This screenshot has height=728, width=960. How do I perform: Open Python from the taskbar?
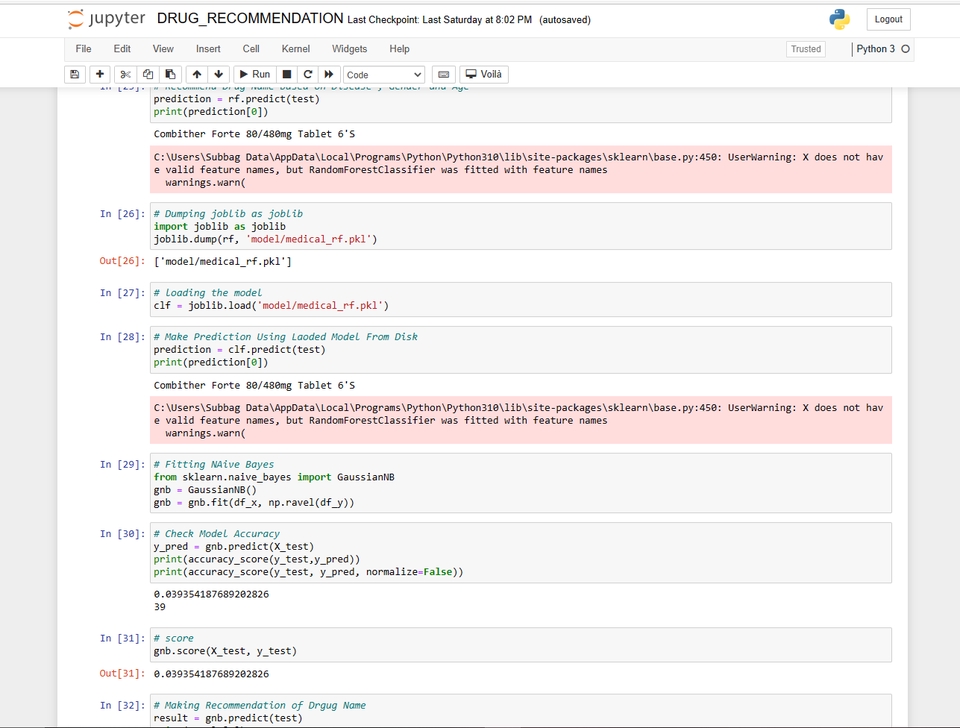click(x=840, y=17)
